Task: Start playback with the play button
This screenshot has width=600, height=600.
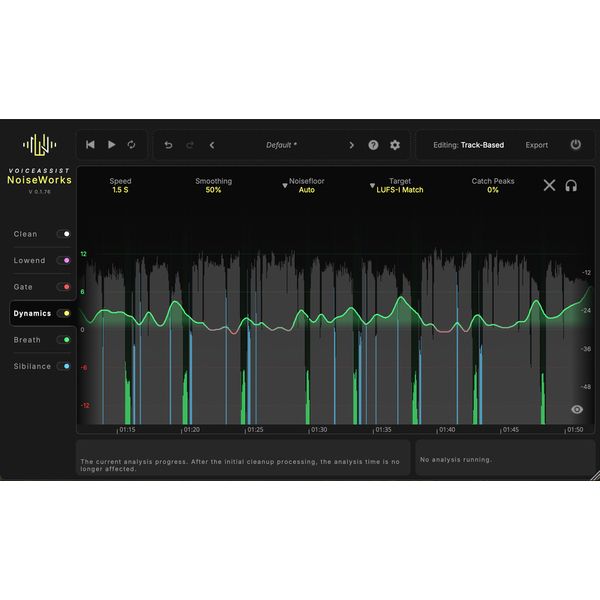Action: 111,145
